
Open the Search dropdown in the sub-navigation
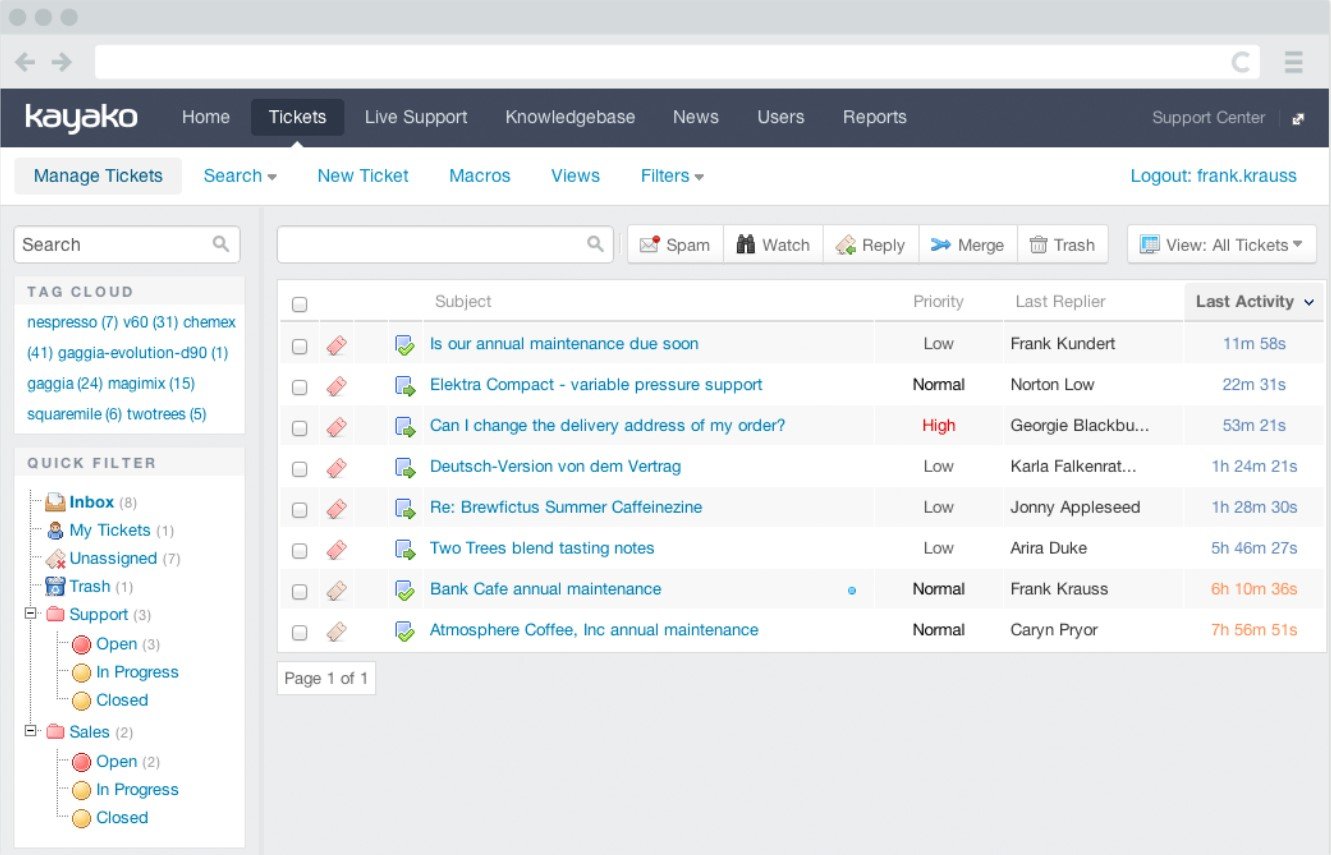coord(240,176)
